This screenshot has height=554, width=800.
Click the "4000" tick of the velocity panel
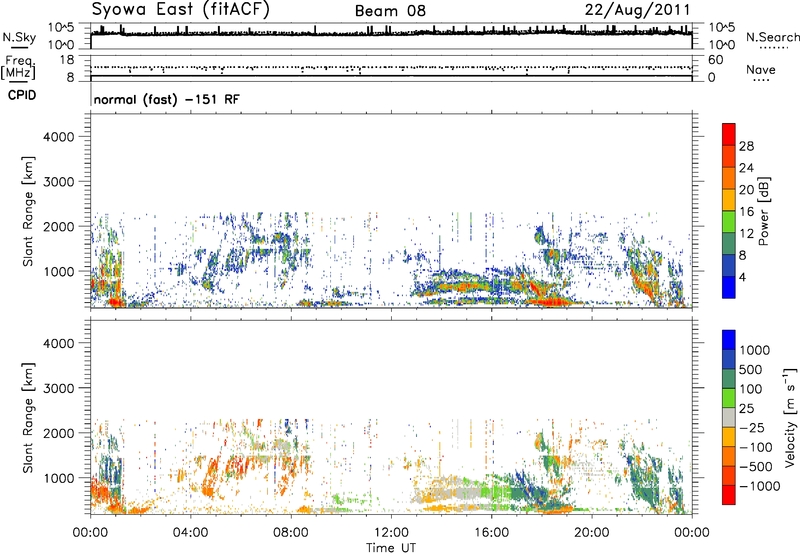(x=58, y=343)
